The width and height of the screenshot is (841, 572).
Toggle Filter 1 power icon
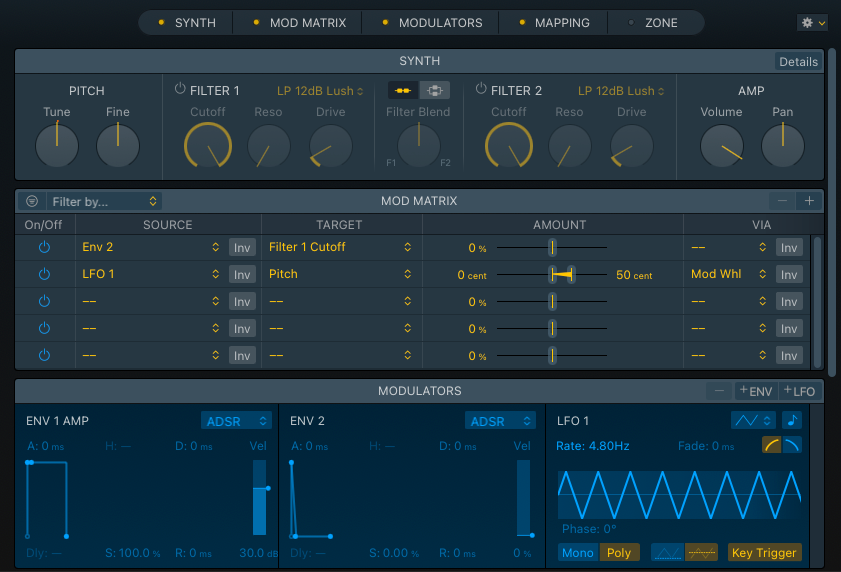(x=180, y=89)
